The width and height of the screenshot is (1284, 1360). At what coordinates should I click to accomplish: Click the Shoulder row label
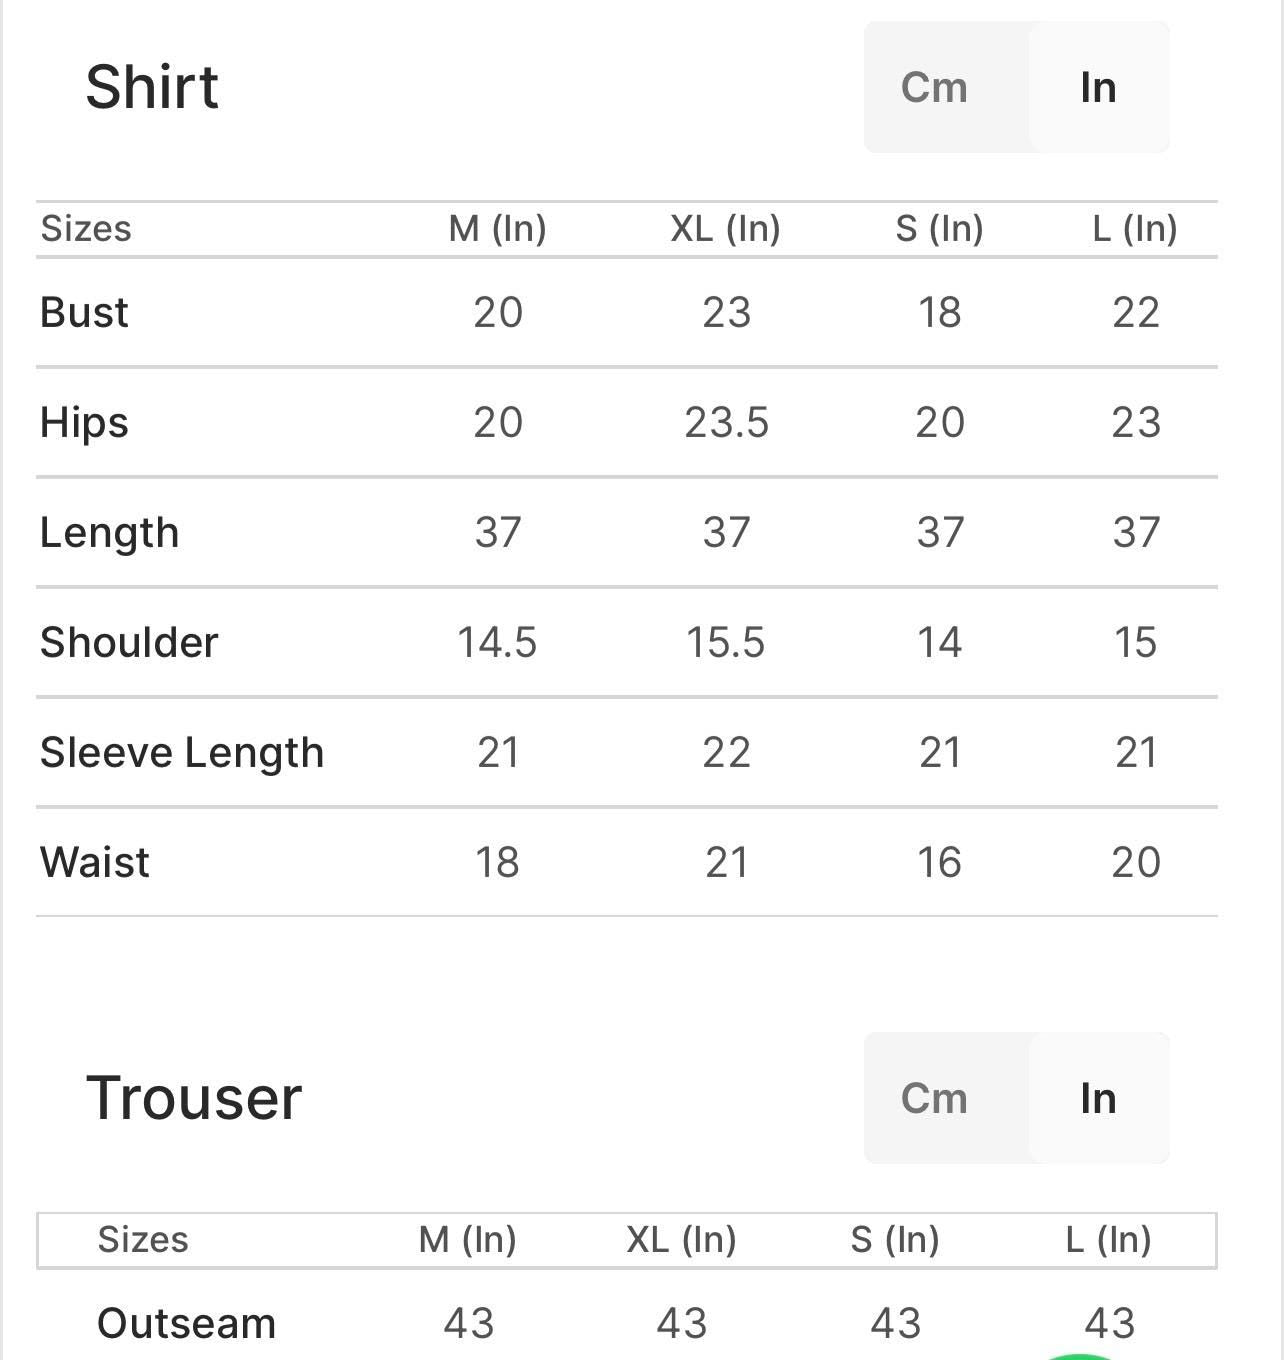click(129, 642)
